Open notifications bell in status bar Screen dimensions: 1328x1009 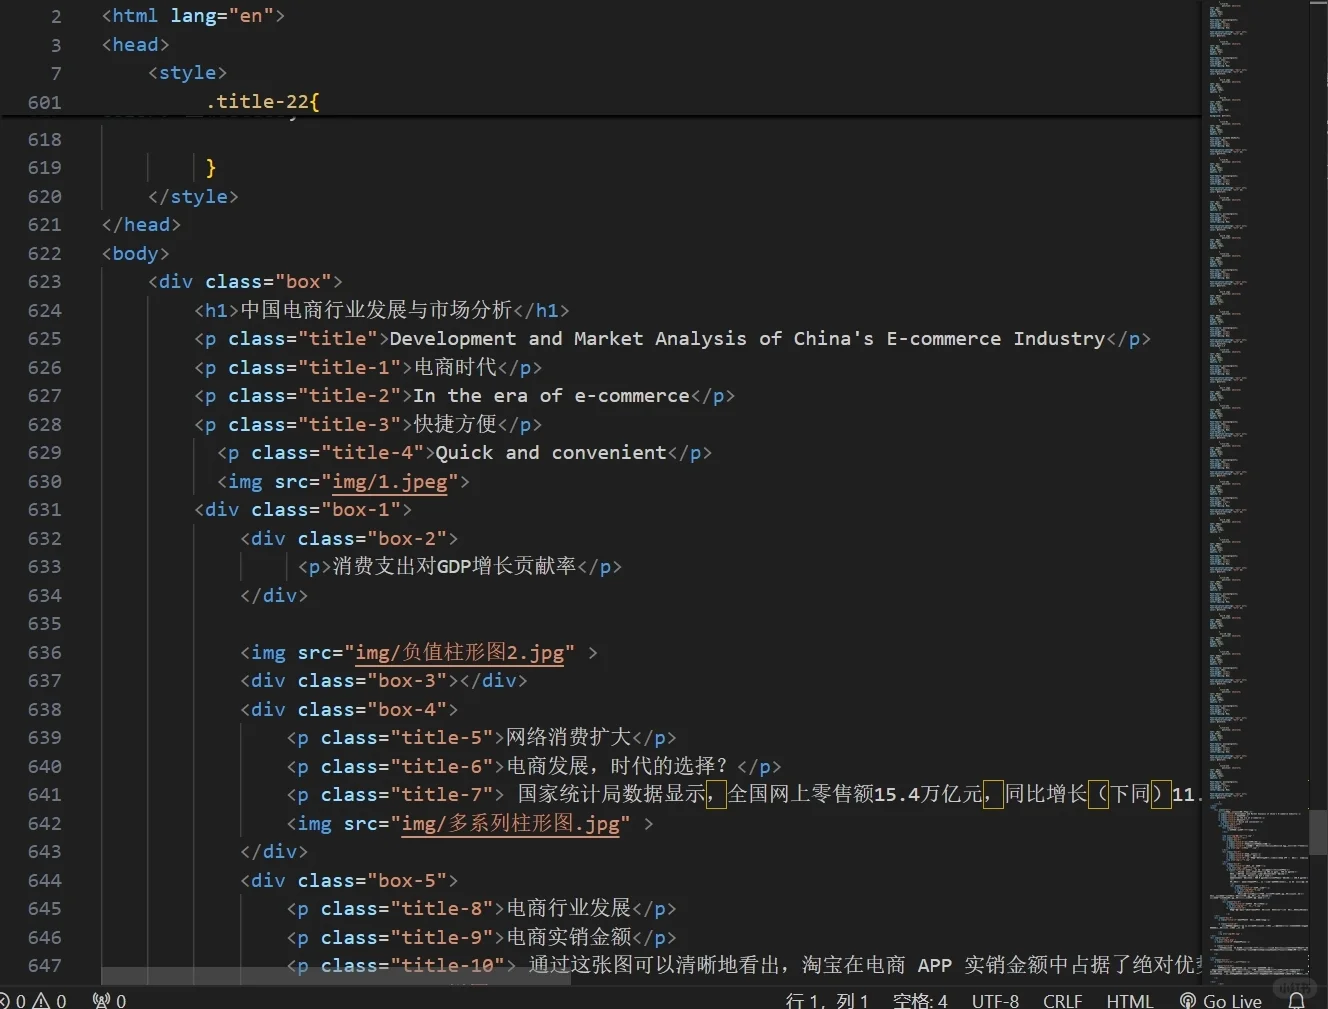point(1297,1001)
